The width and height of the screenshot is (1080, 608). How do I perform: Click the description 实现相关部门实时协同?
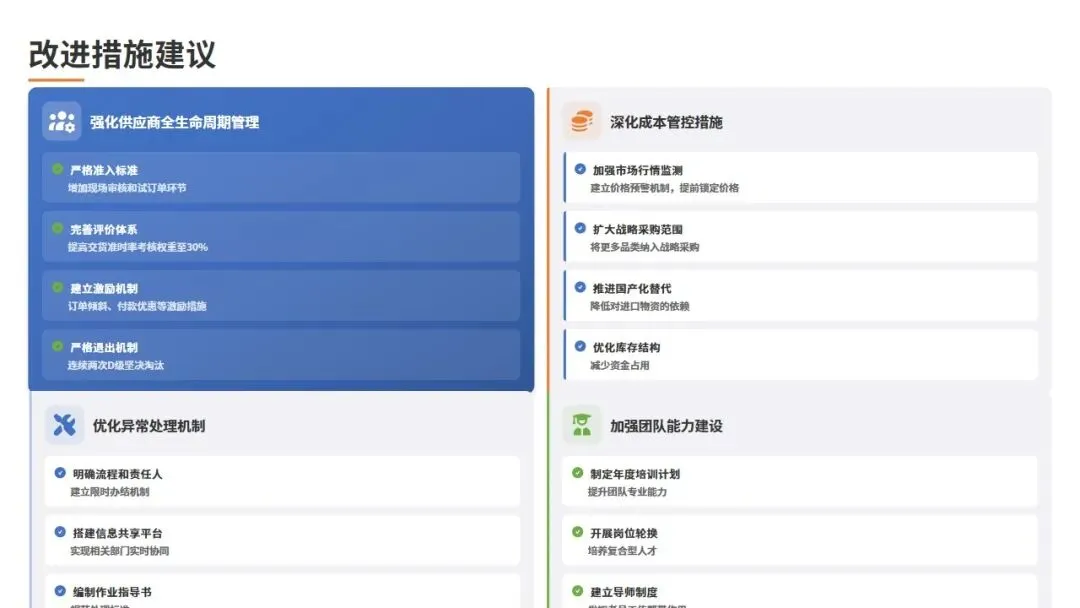[x=120, y=552]
